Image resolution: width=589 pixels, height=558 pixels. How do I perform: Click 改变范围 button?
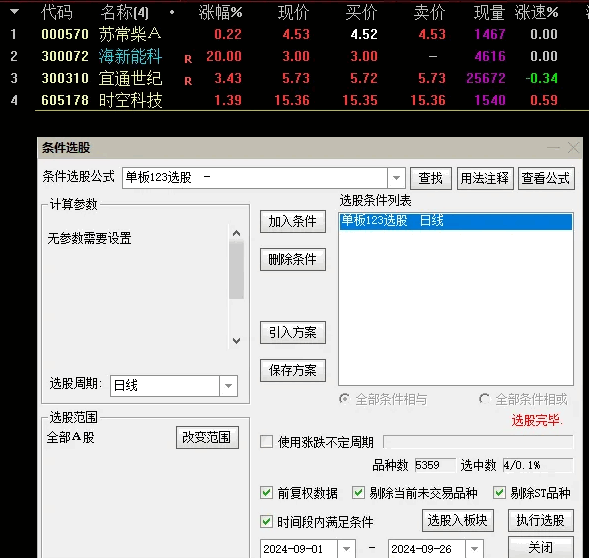pyautogui.click(x=207, y=437)
